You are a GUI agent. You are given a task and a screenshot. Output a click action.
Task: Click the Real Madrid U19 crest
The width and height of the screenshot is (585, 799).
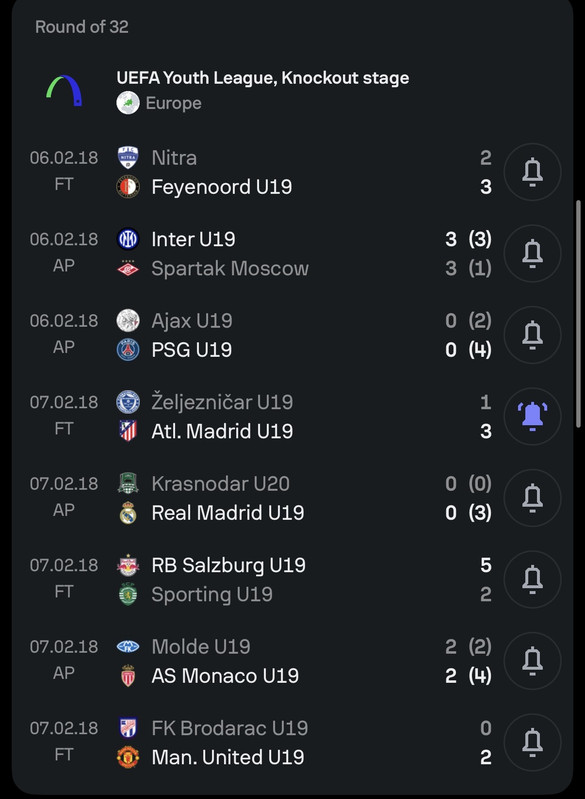pos(128,513)
